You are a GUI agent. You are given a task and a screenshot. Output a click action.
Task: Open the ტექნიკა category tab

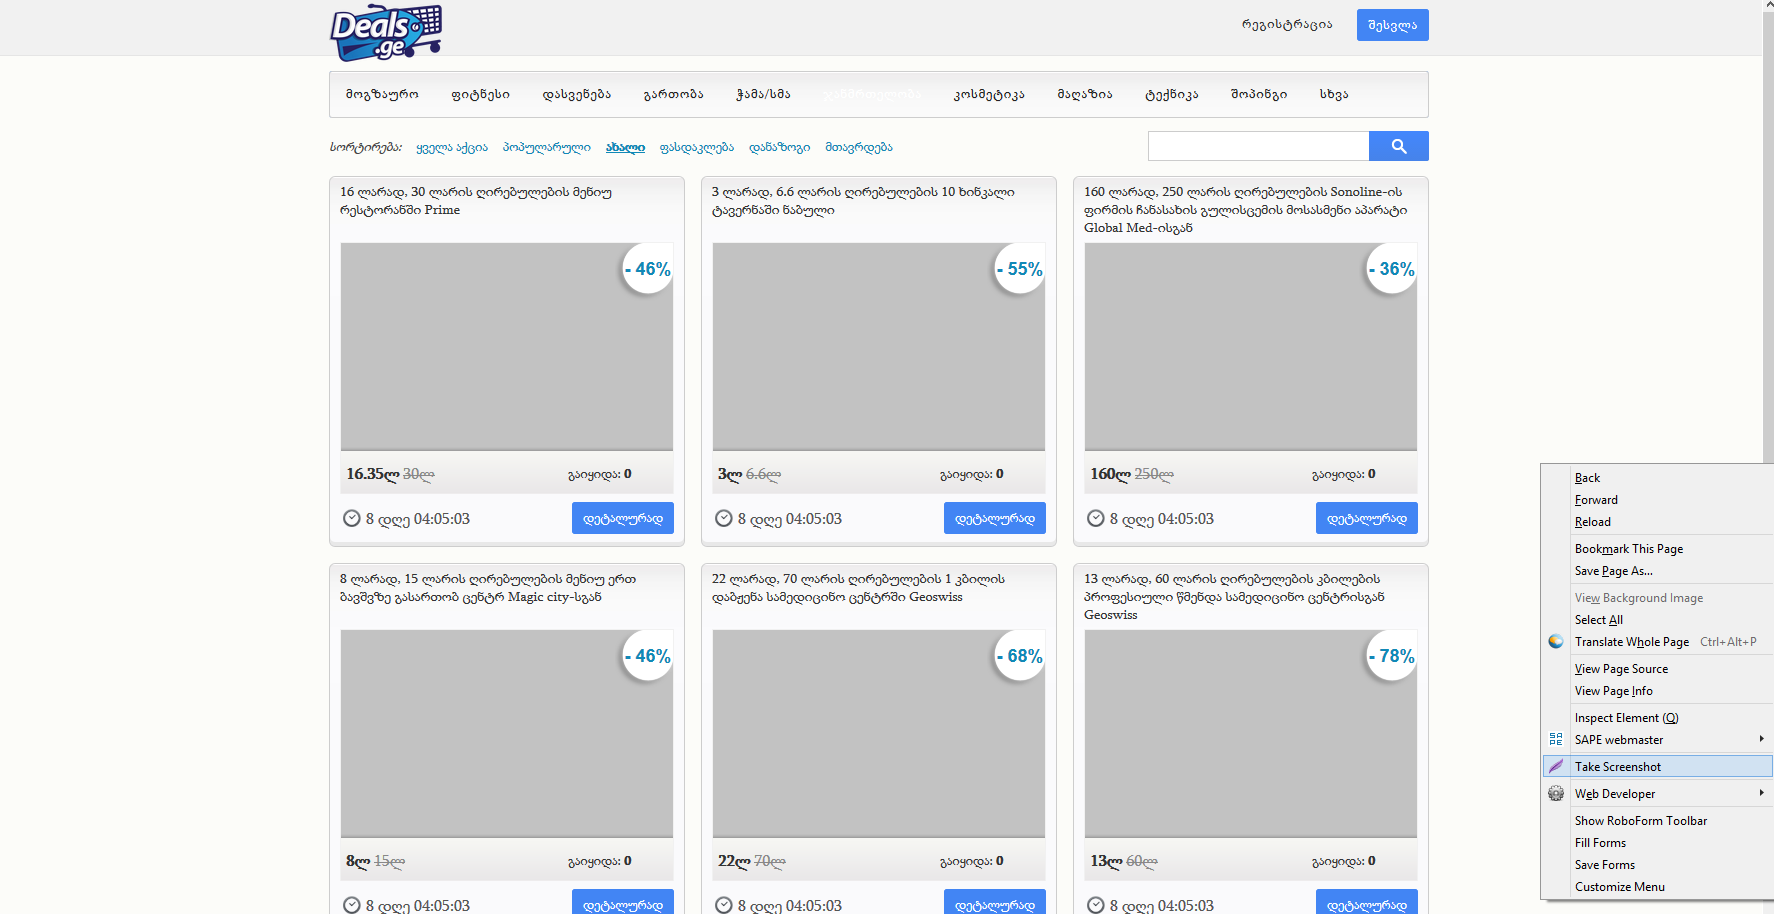point(1171,94)
